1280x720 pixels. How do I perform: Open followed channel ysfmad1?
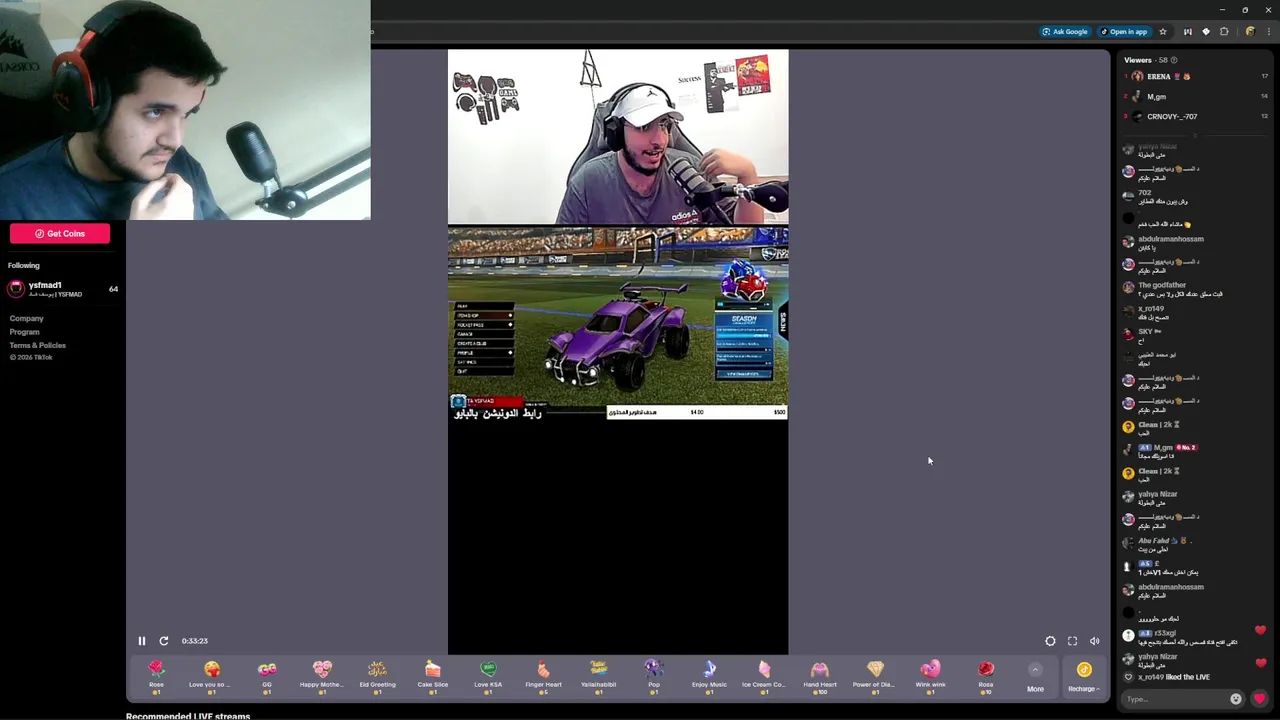coord(63,289)
